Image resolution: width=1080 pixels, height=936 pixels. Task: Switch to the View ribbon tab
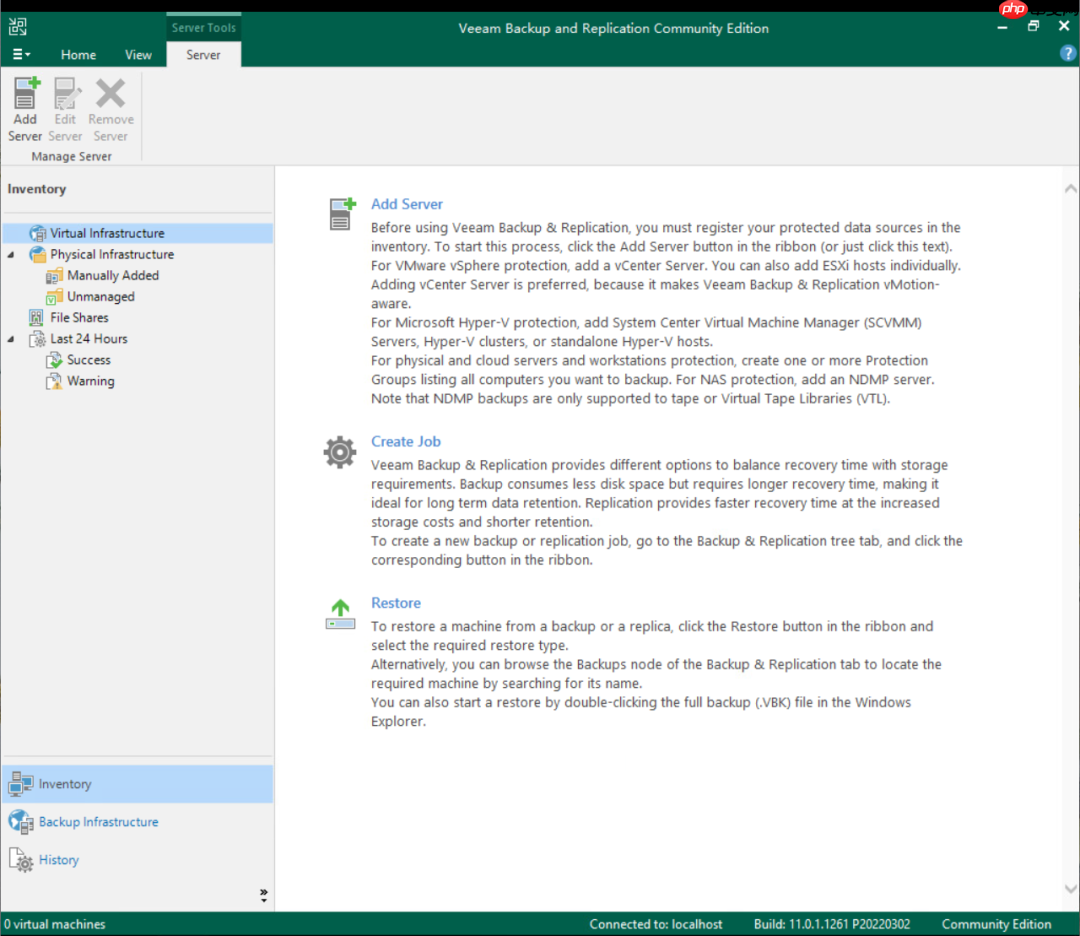point(138,54)
